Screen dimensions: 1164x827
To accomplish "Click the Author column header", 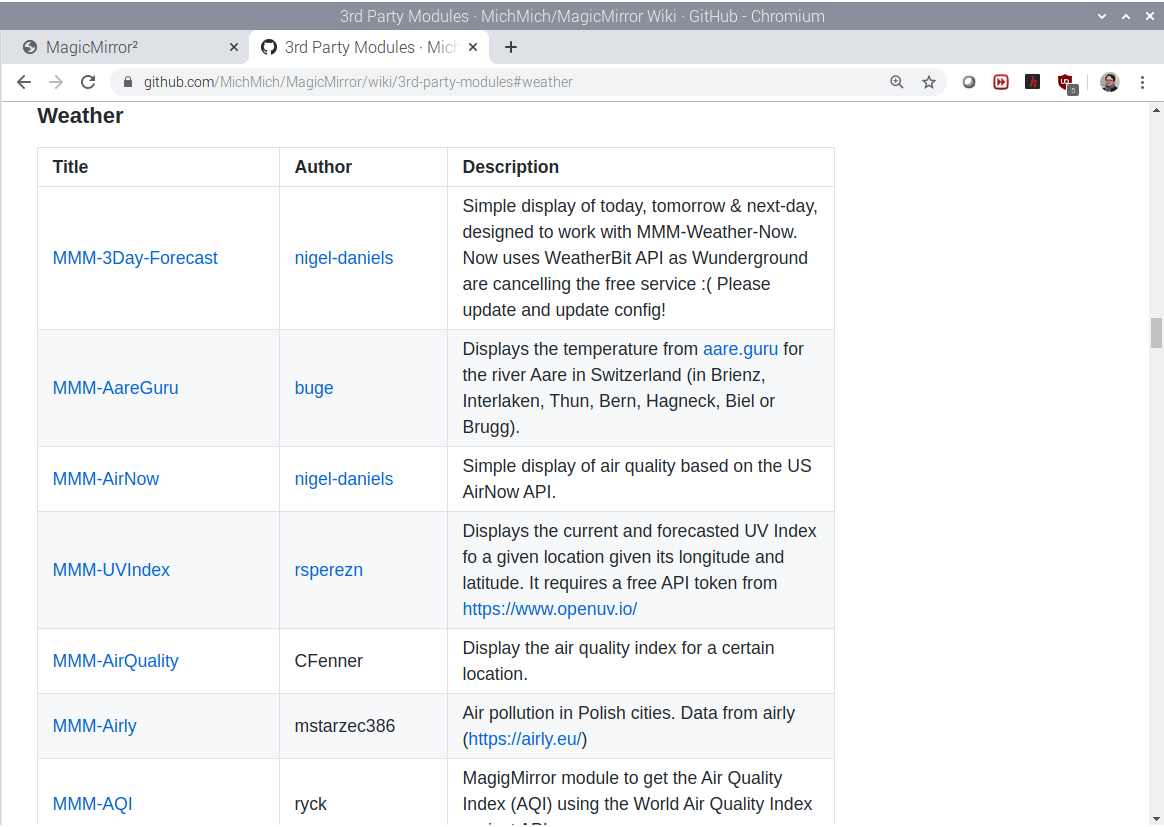I will (323, 167).
